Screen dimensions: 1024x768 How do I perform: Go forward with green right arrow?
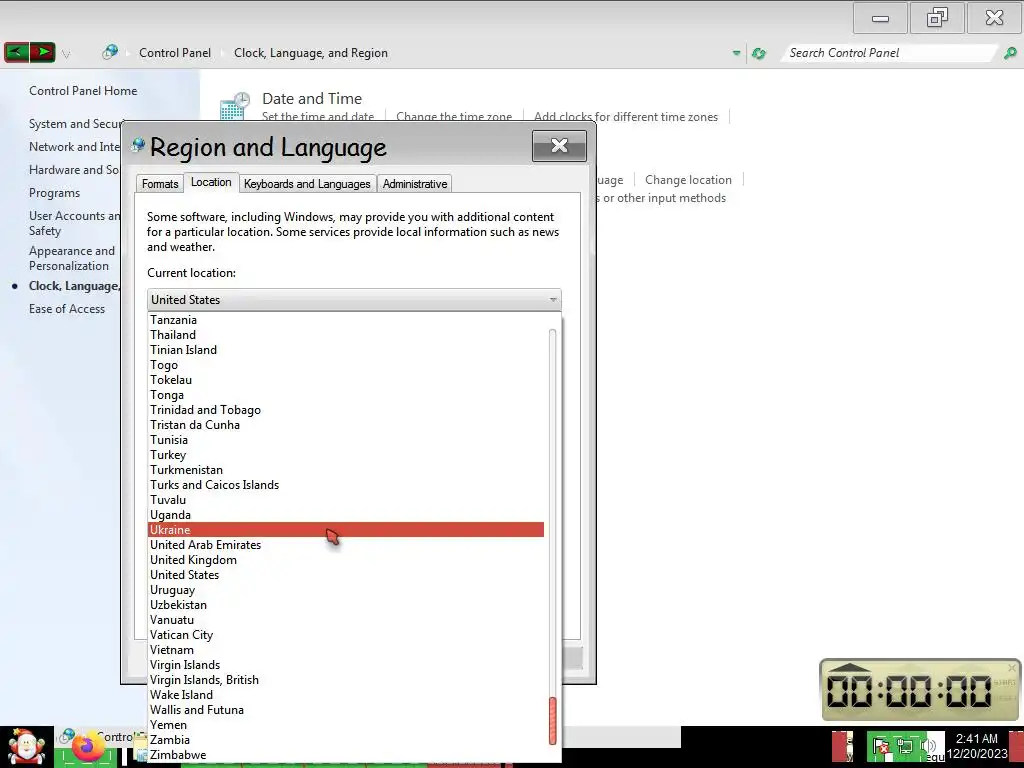[x=42, y=52]
